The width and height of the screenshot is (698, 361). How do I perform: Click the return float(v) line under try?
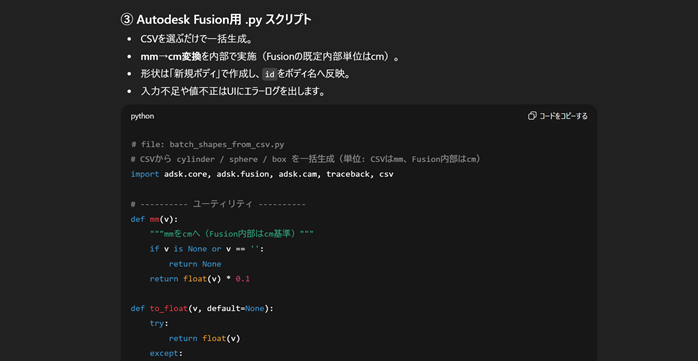204,338
